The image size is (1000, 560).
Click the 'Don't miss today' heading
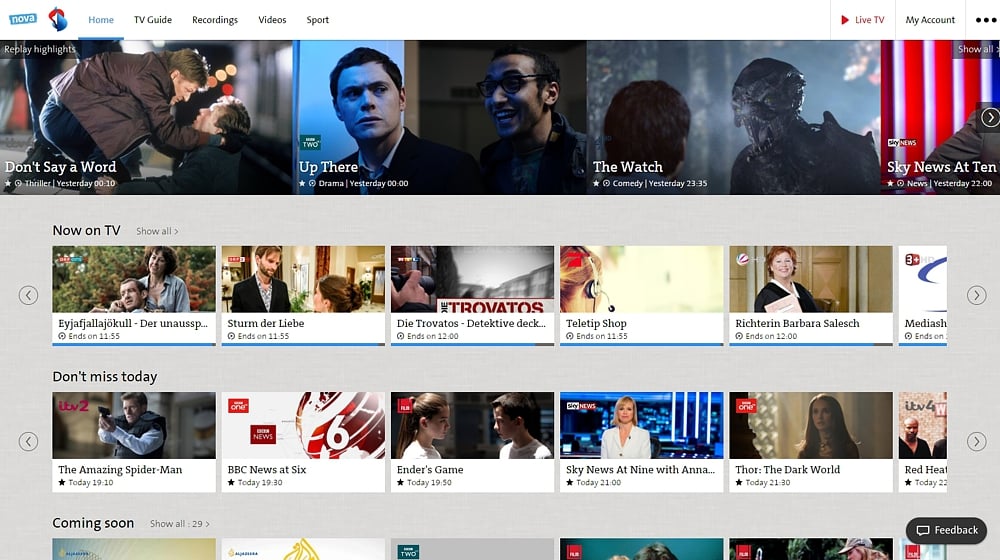[105, 376]
